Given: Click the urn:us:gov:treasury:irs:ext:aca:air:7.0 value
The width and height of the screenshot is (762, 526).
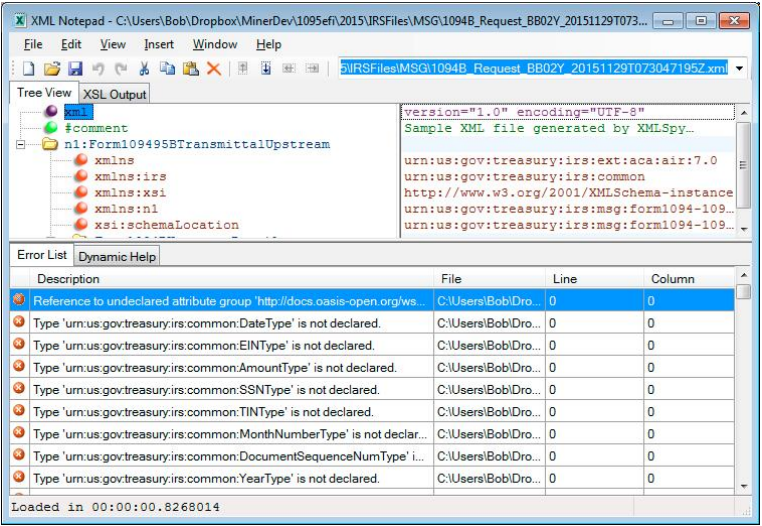Looking at the screenshot, I should pos(560,160).
